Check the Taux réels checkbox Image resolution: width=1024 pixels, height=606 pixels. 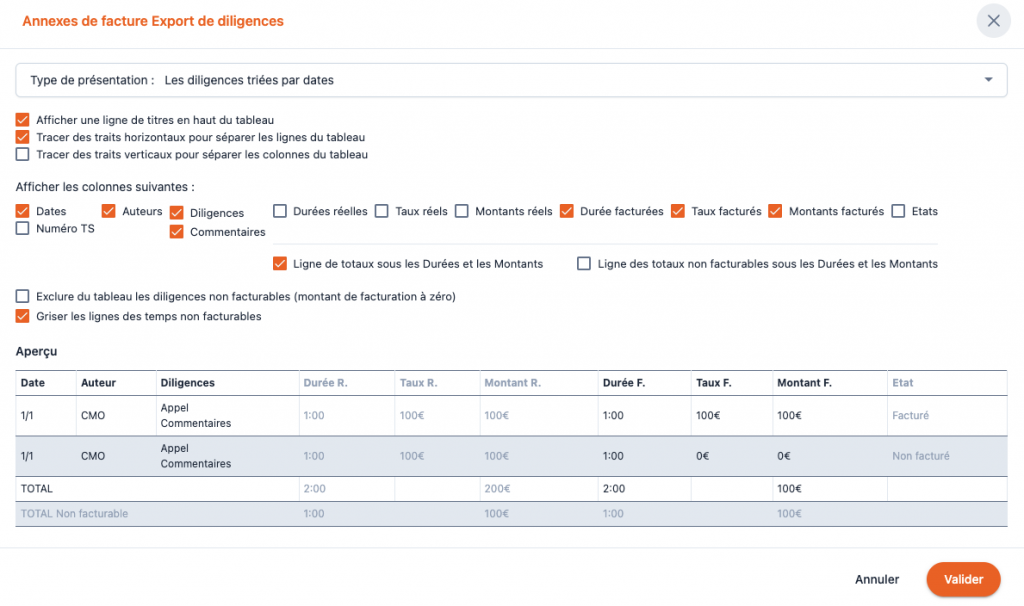pyautogui.click(x=382, y=211)
